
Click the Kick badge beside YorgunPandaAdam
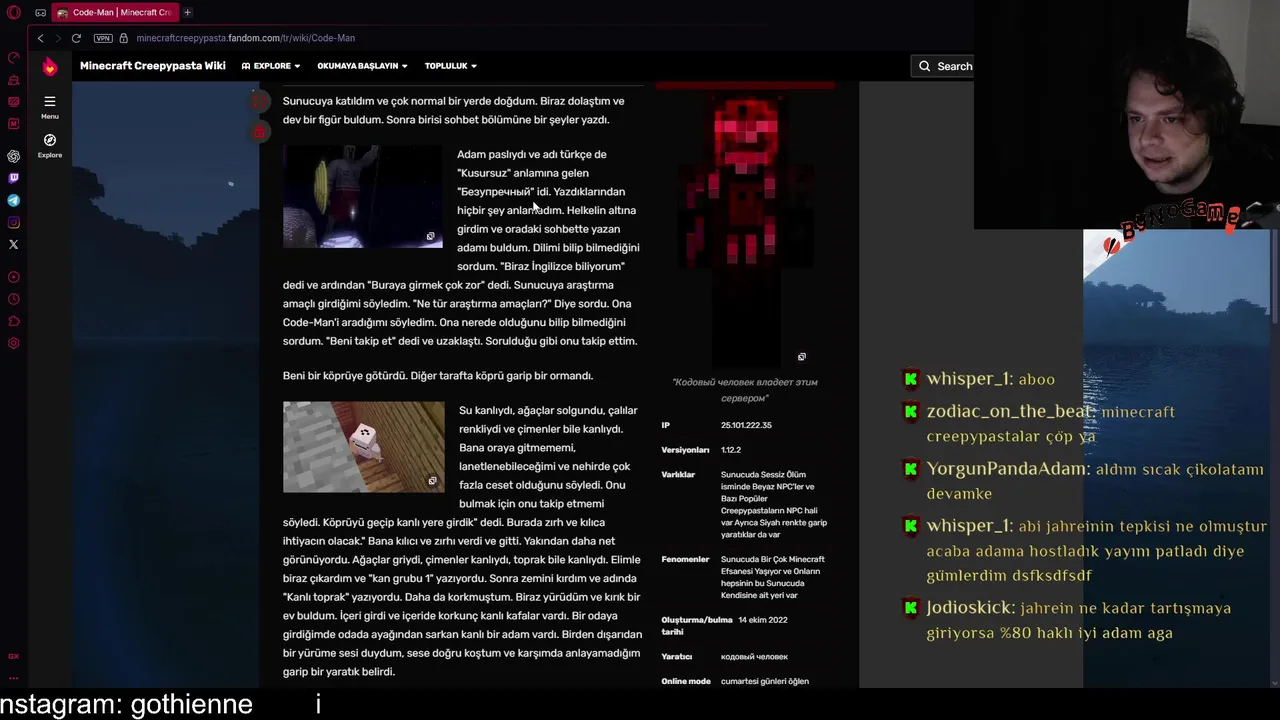910,468
